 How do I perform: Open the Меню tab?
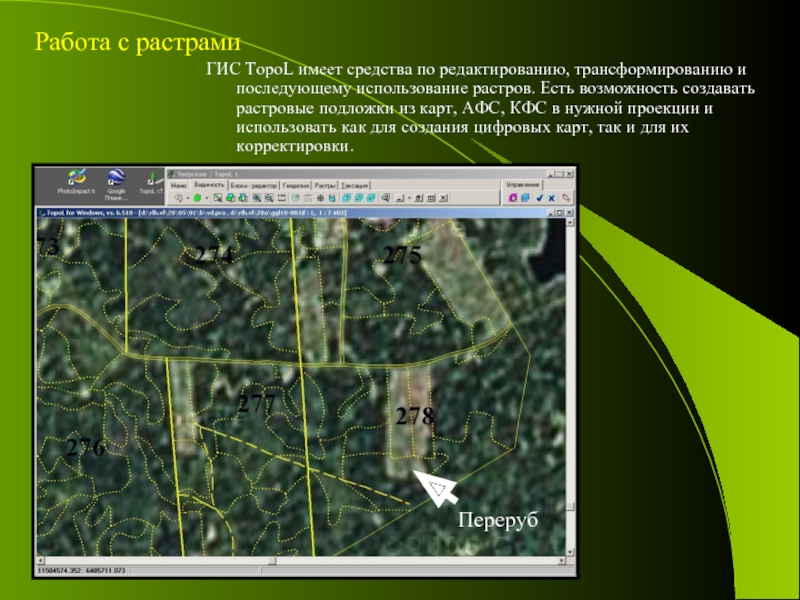(x=178, y=185)
